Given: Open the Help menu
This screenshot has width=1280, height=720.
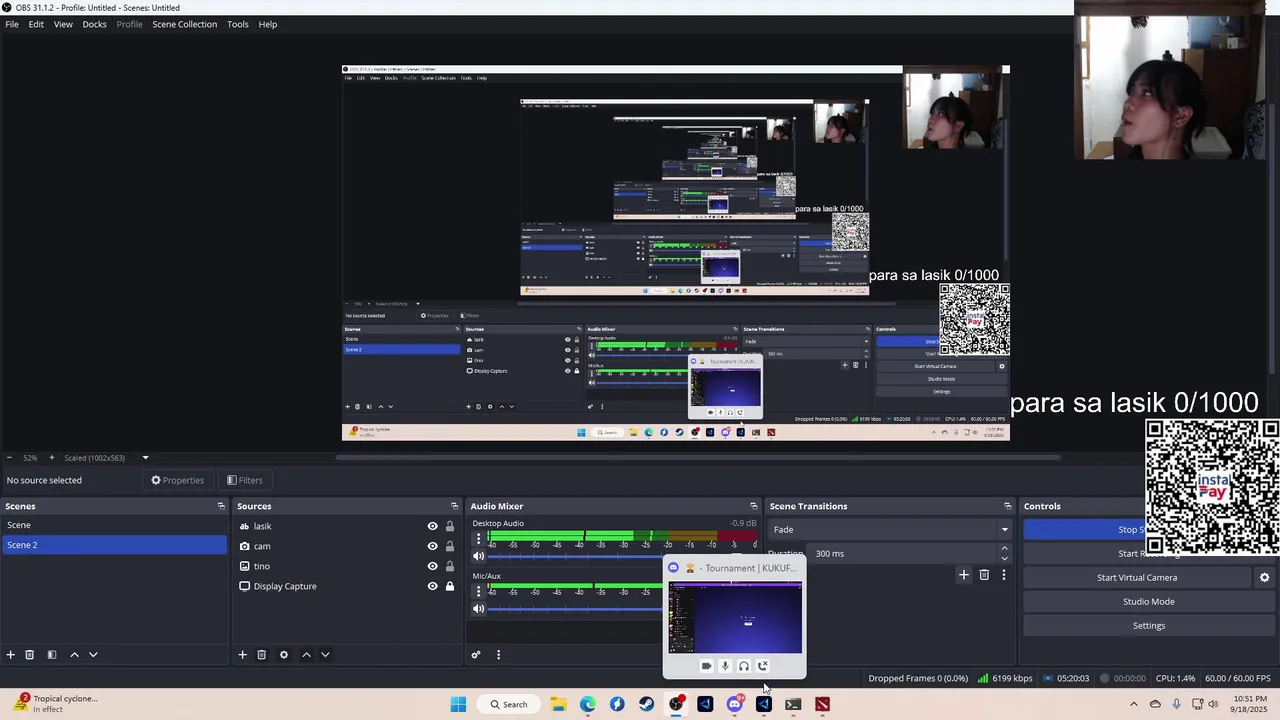Looking at the screenshot, I should point(268,24).
